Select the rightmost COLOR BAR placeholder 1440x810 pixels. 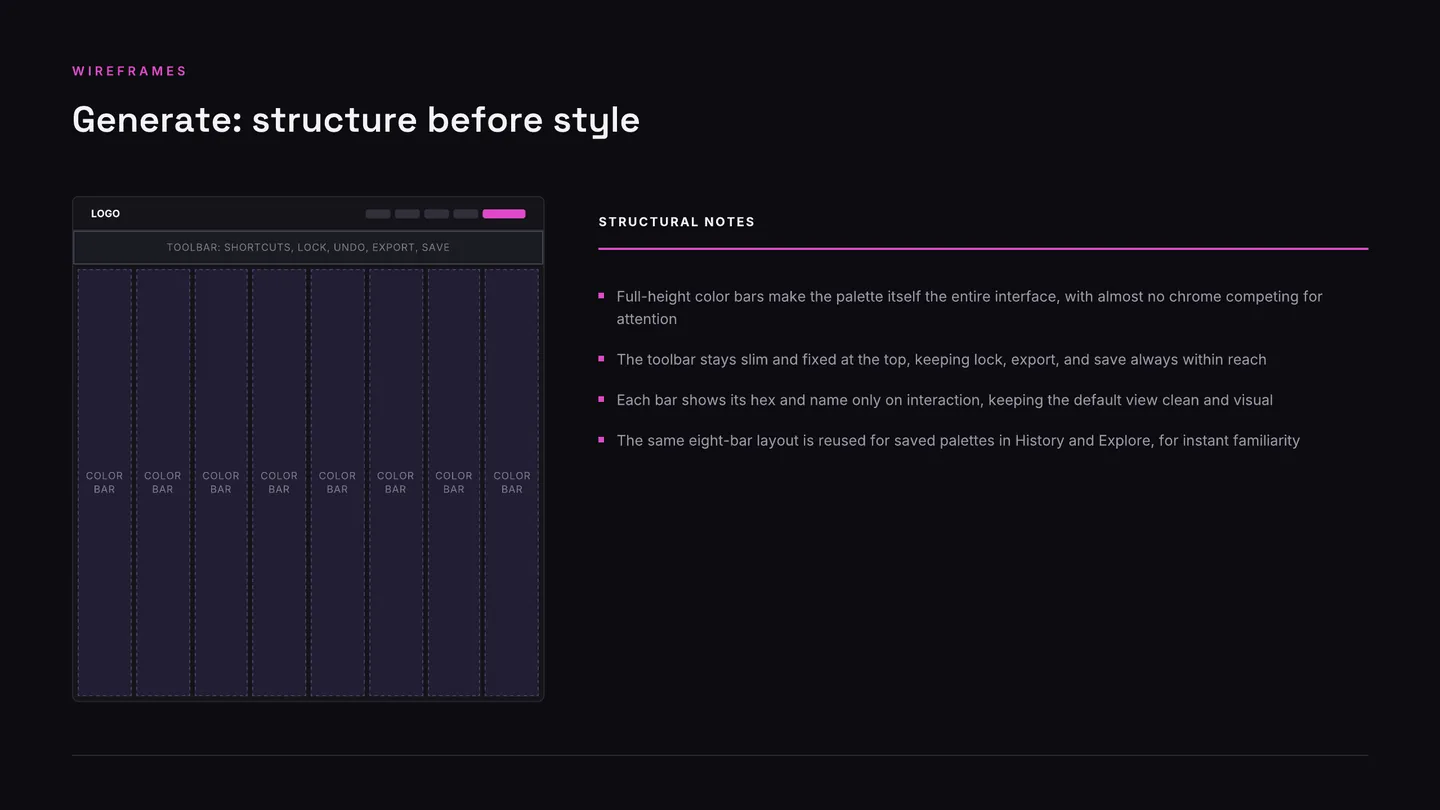(x=512, y=482)
